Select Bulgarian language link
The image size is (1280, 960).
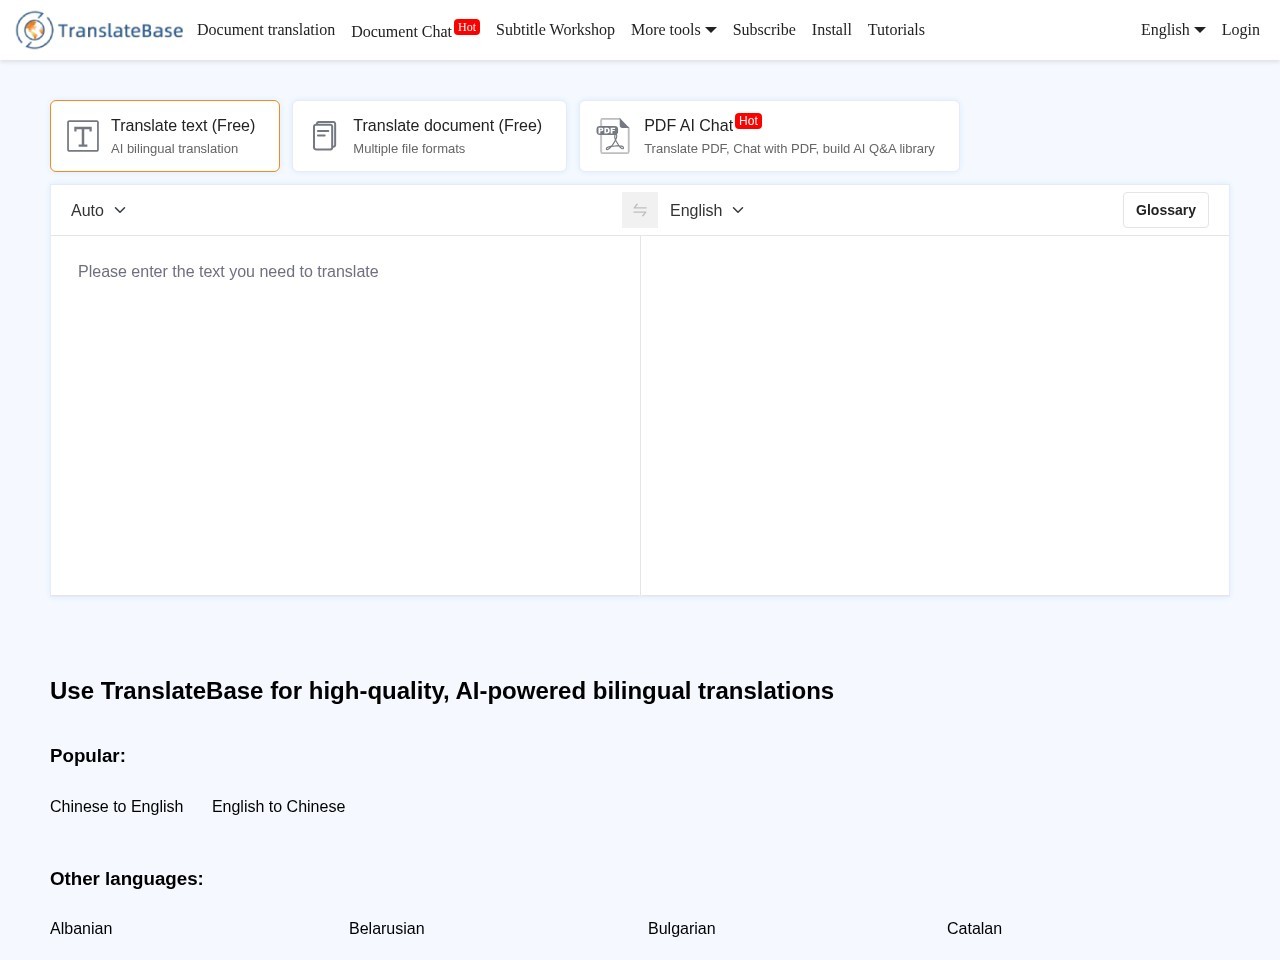[x=682, y=928]
